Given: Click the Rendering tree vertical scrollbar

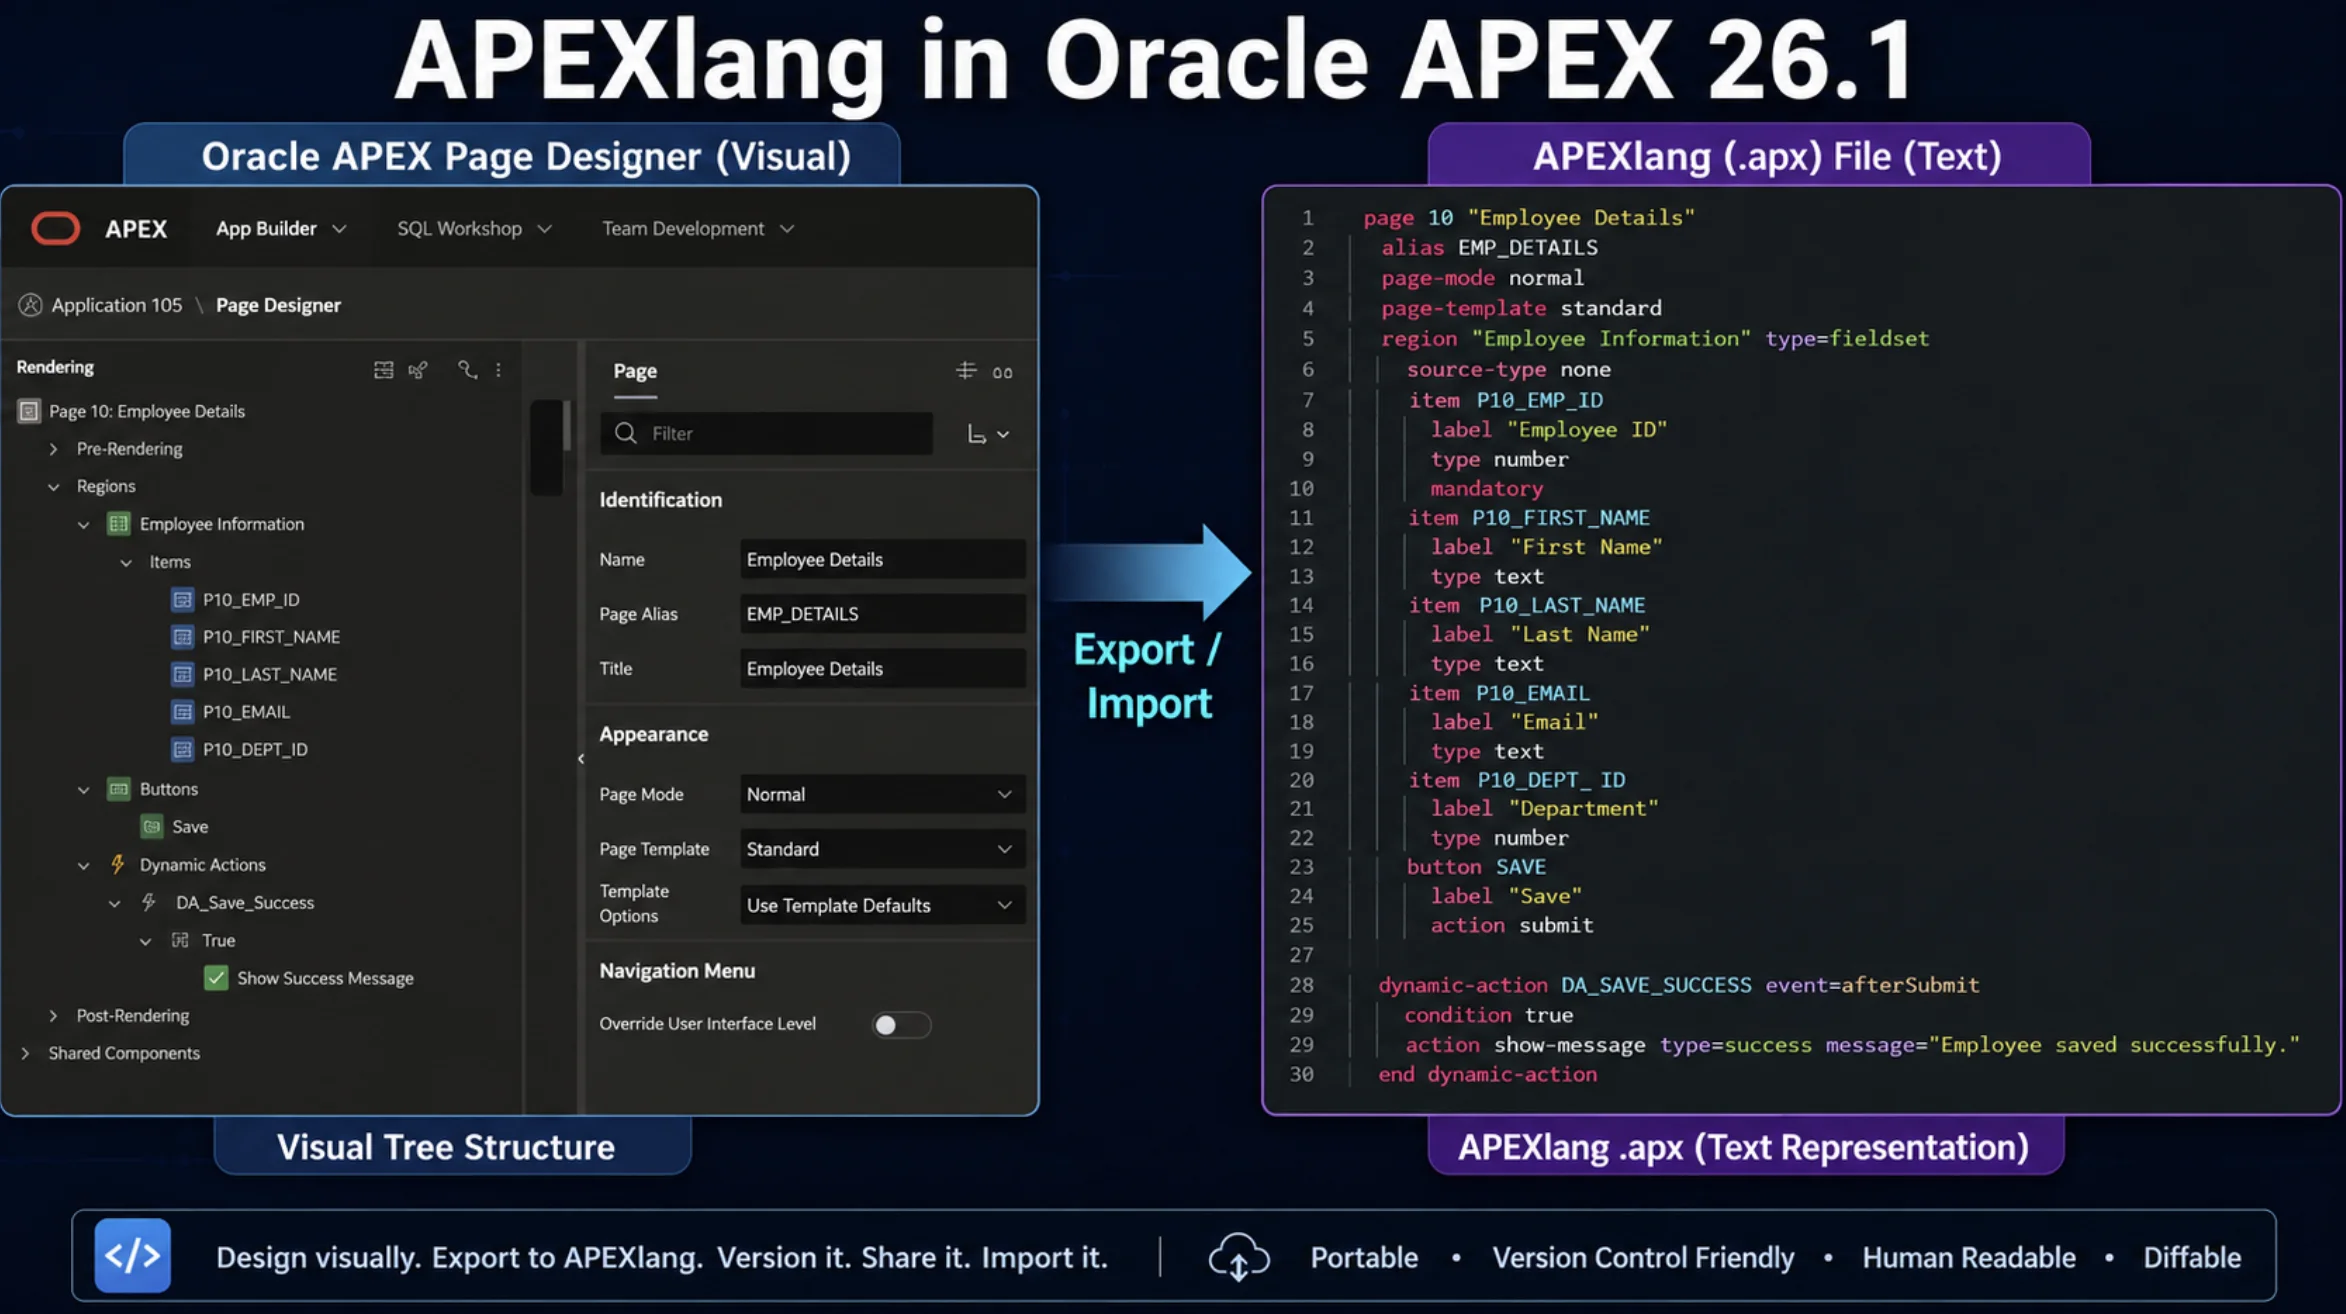Looking at the screenshot, I should [566, 427].
